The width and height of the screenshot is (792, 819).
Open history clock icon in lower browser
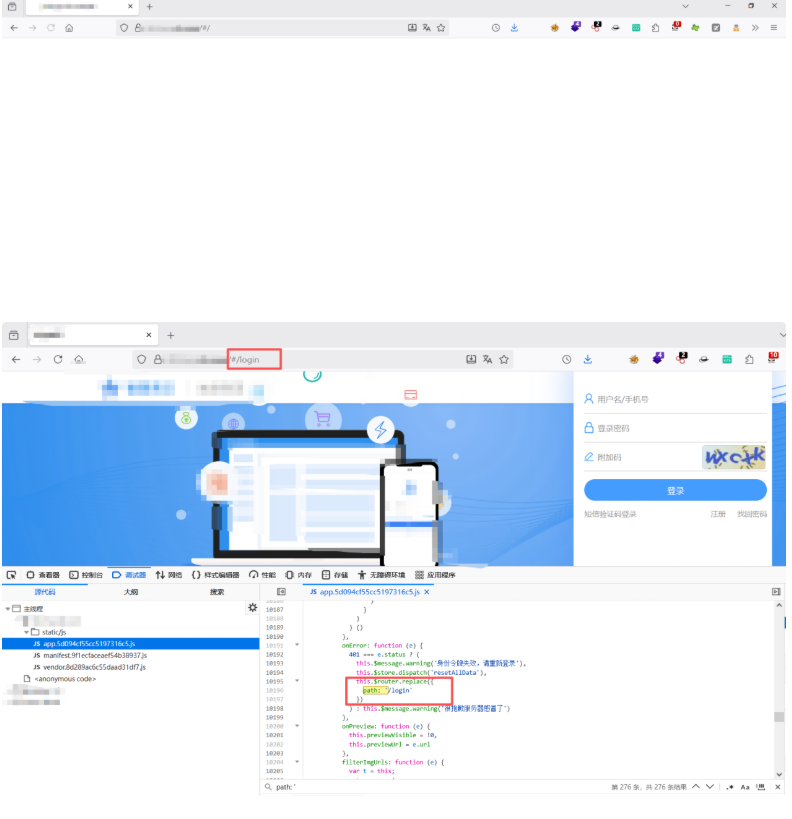pyautogui.click(x=566, y=360)
